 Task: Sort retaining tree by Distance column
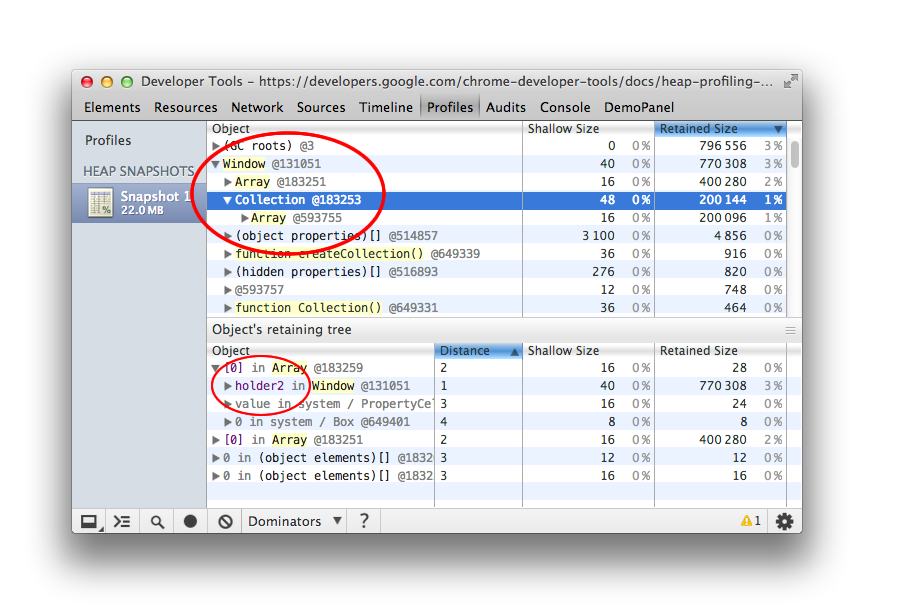coord(479,351)
